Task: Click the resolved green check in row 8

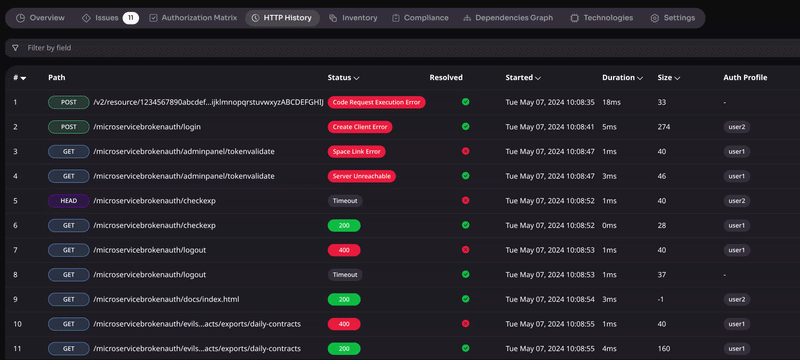Action: 465,274
